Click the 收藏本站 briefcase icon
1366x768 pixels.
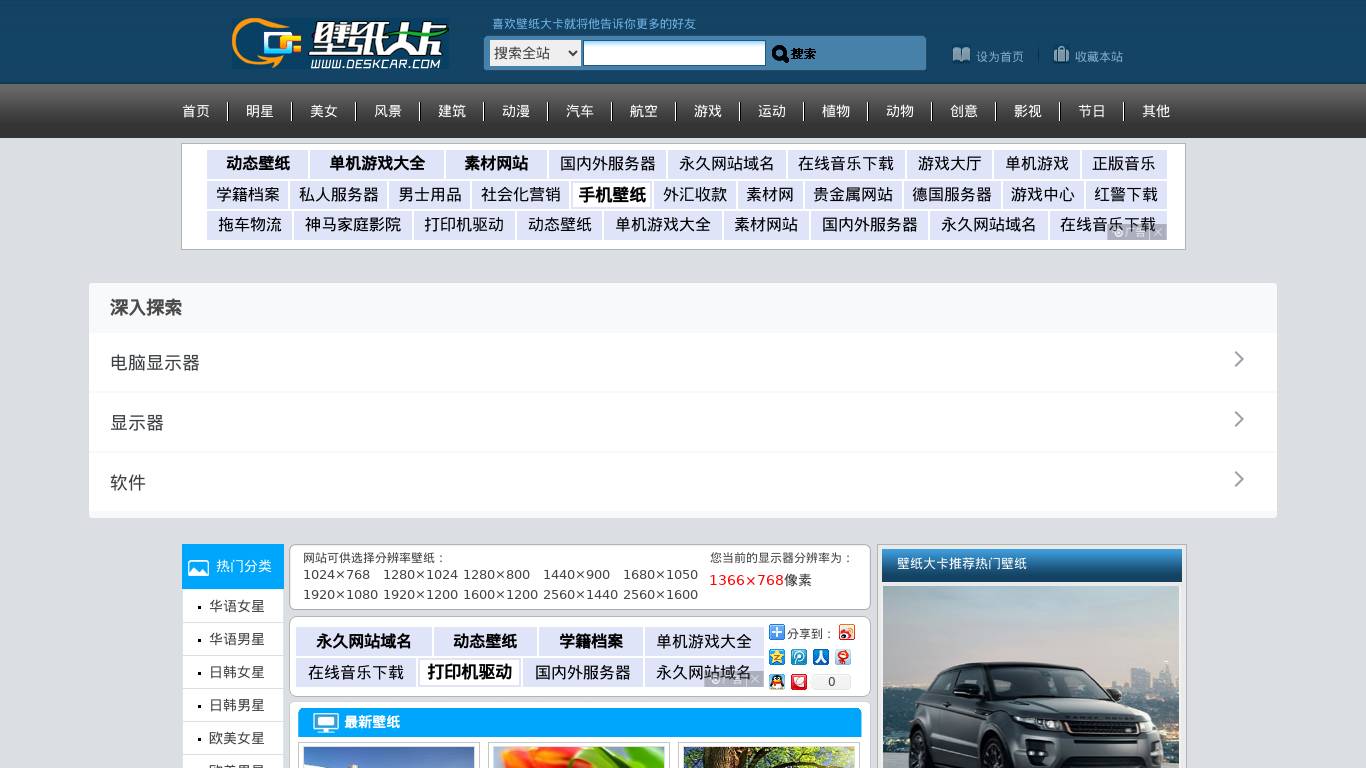1061,55
